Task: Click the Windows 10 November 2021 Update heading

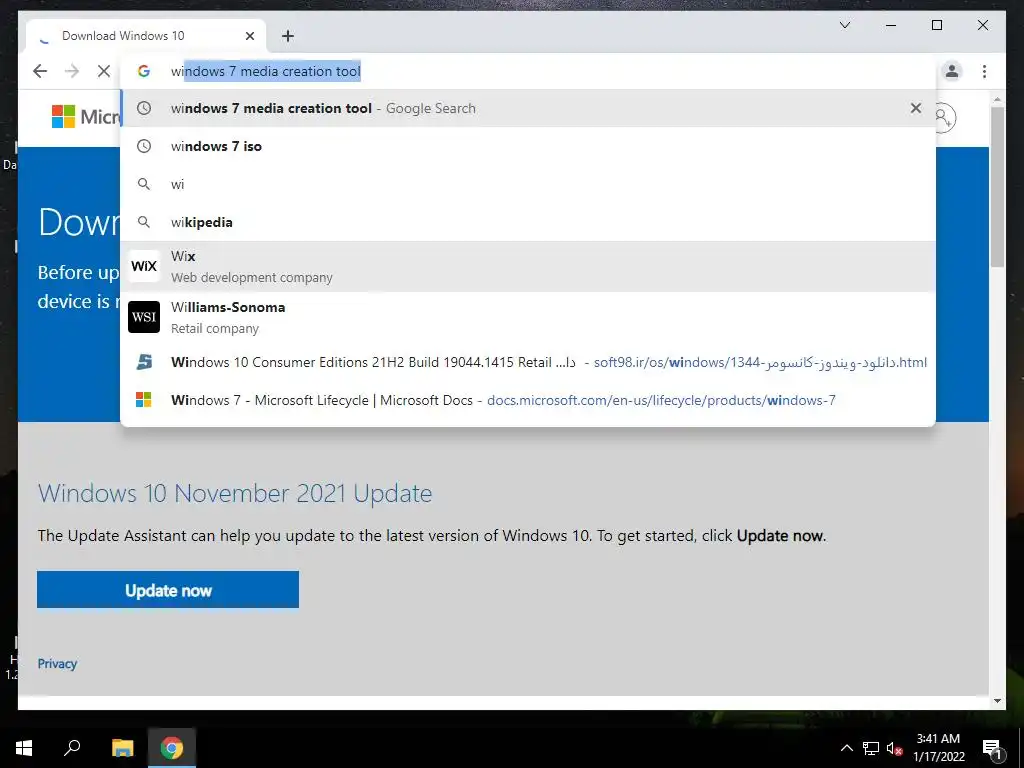Action: 235,493
